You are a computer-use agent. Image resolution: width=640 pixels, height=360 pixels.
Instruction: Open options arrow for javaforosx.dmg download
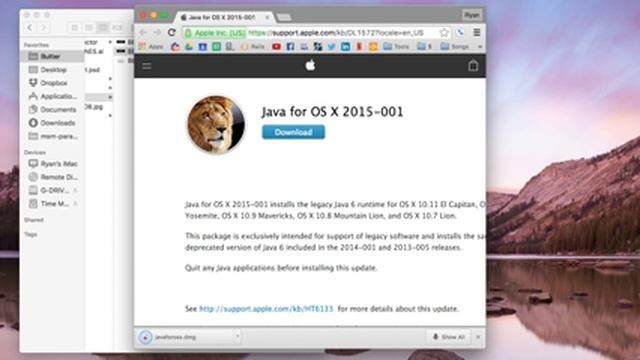point(238,337)
